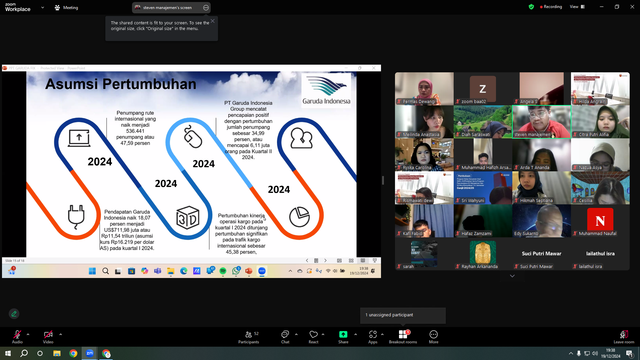Open screen share options for steven manajemen's screen
Screen dimensions: 640x360
point(206,7)
